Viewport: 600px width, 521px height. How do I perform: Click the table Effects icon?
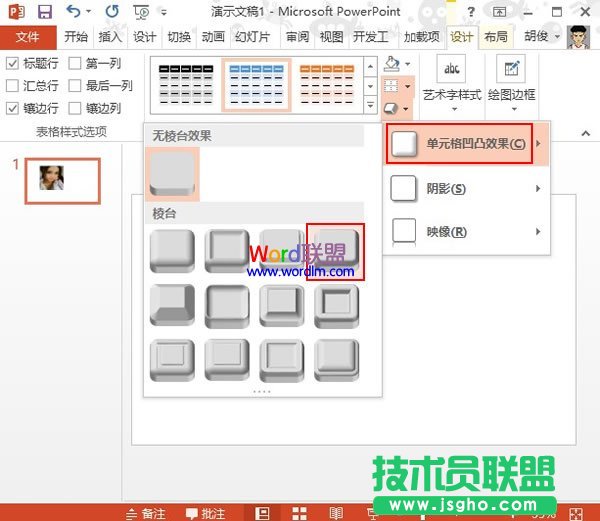(x=391, y=109)
